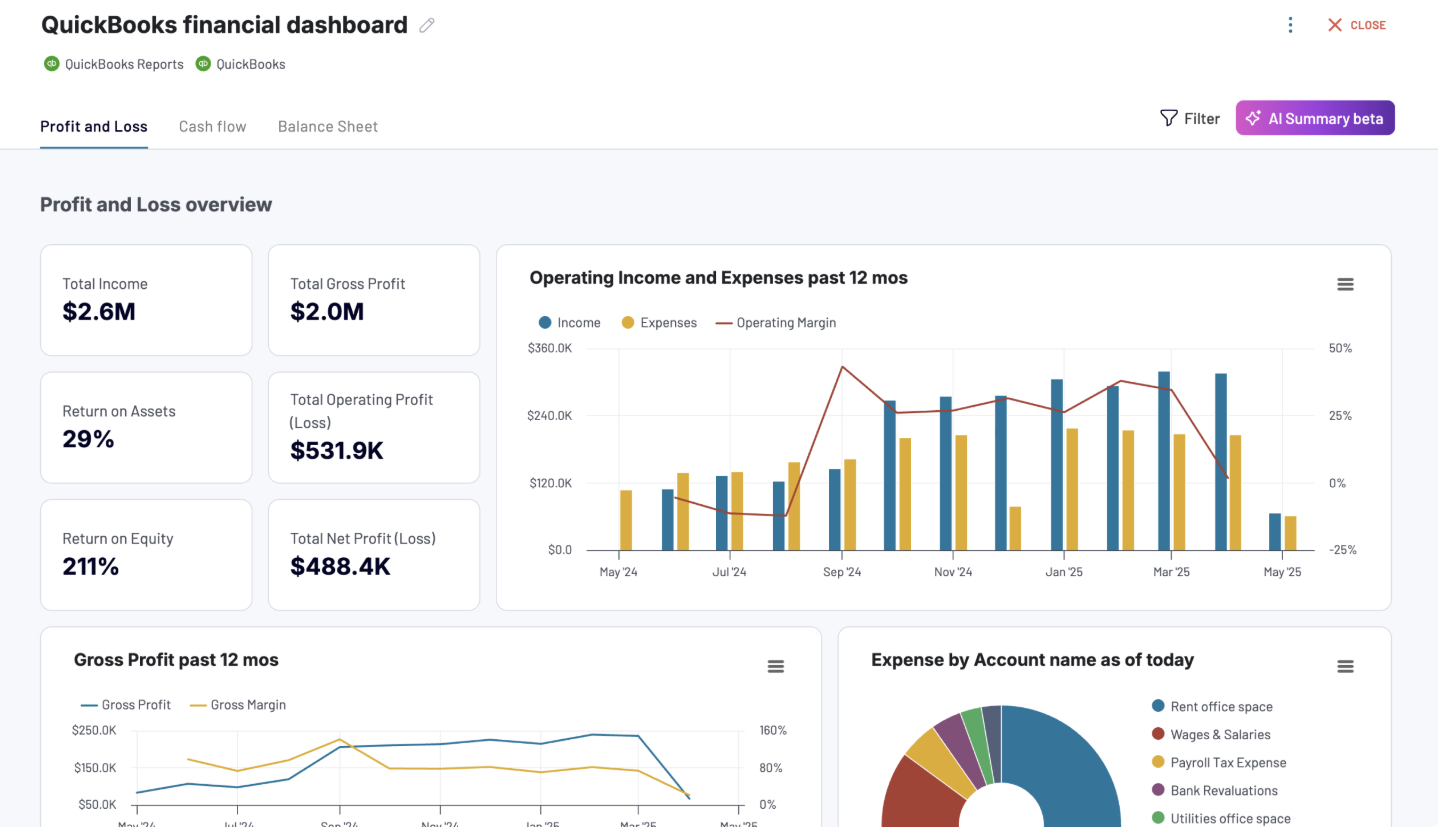Open the Gross Profit chart hamburger menu
Image resolution: width=1438 pixels, height=840 pixels.
pos(776,666)
